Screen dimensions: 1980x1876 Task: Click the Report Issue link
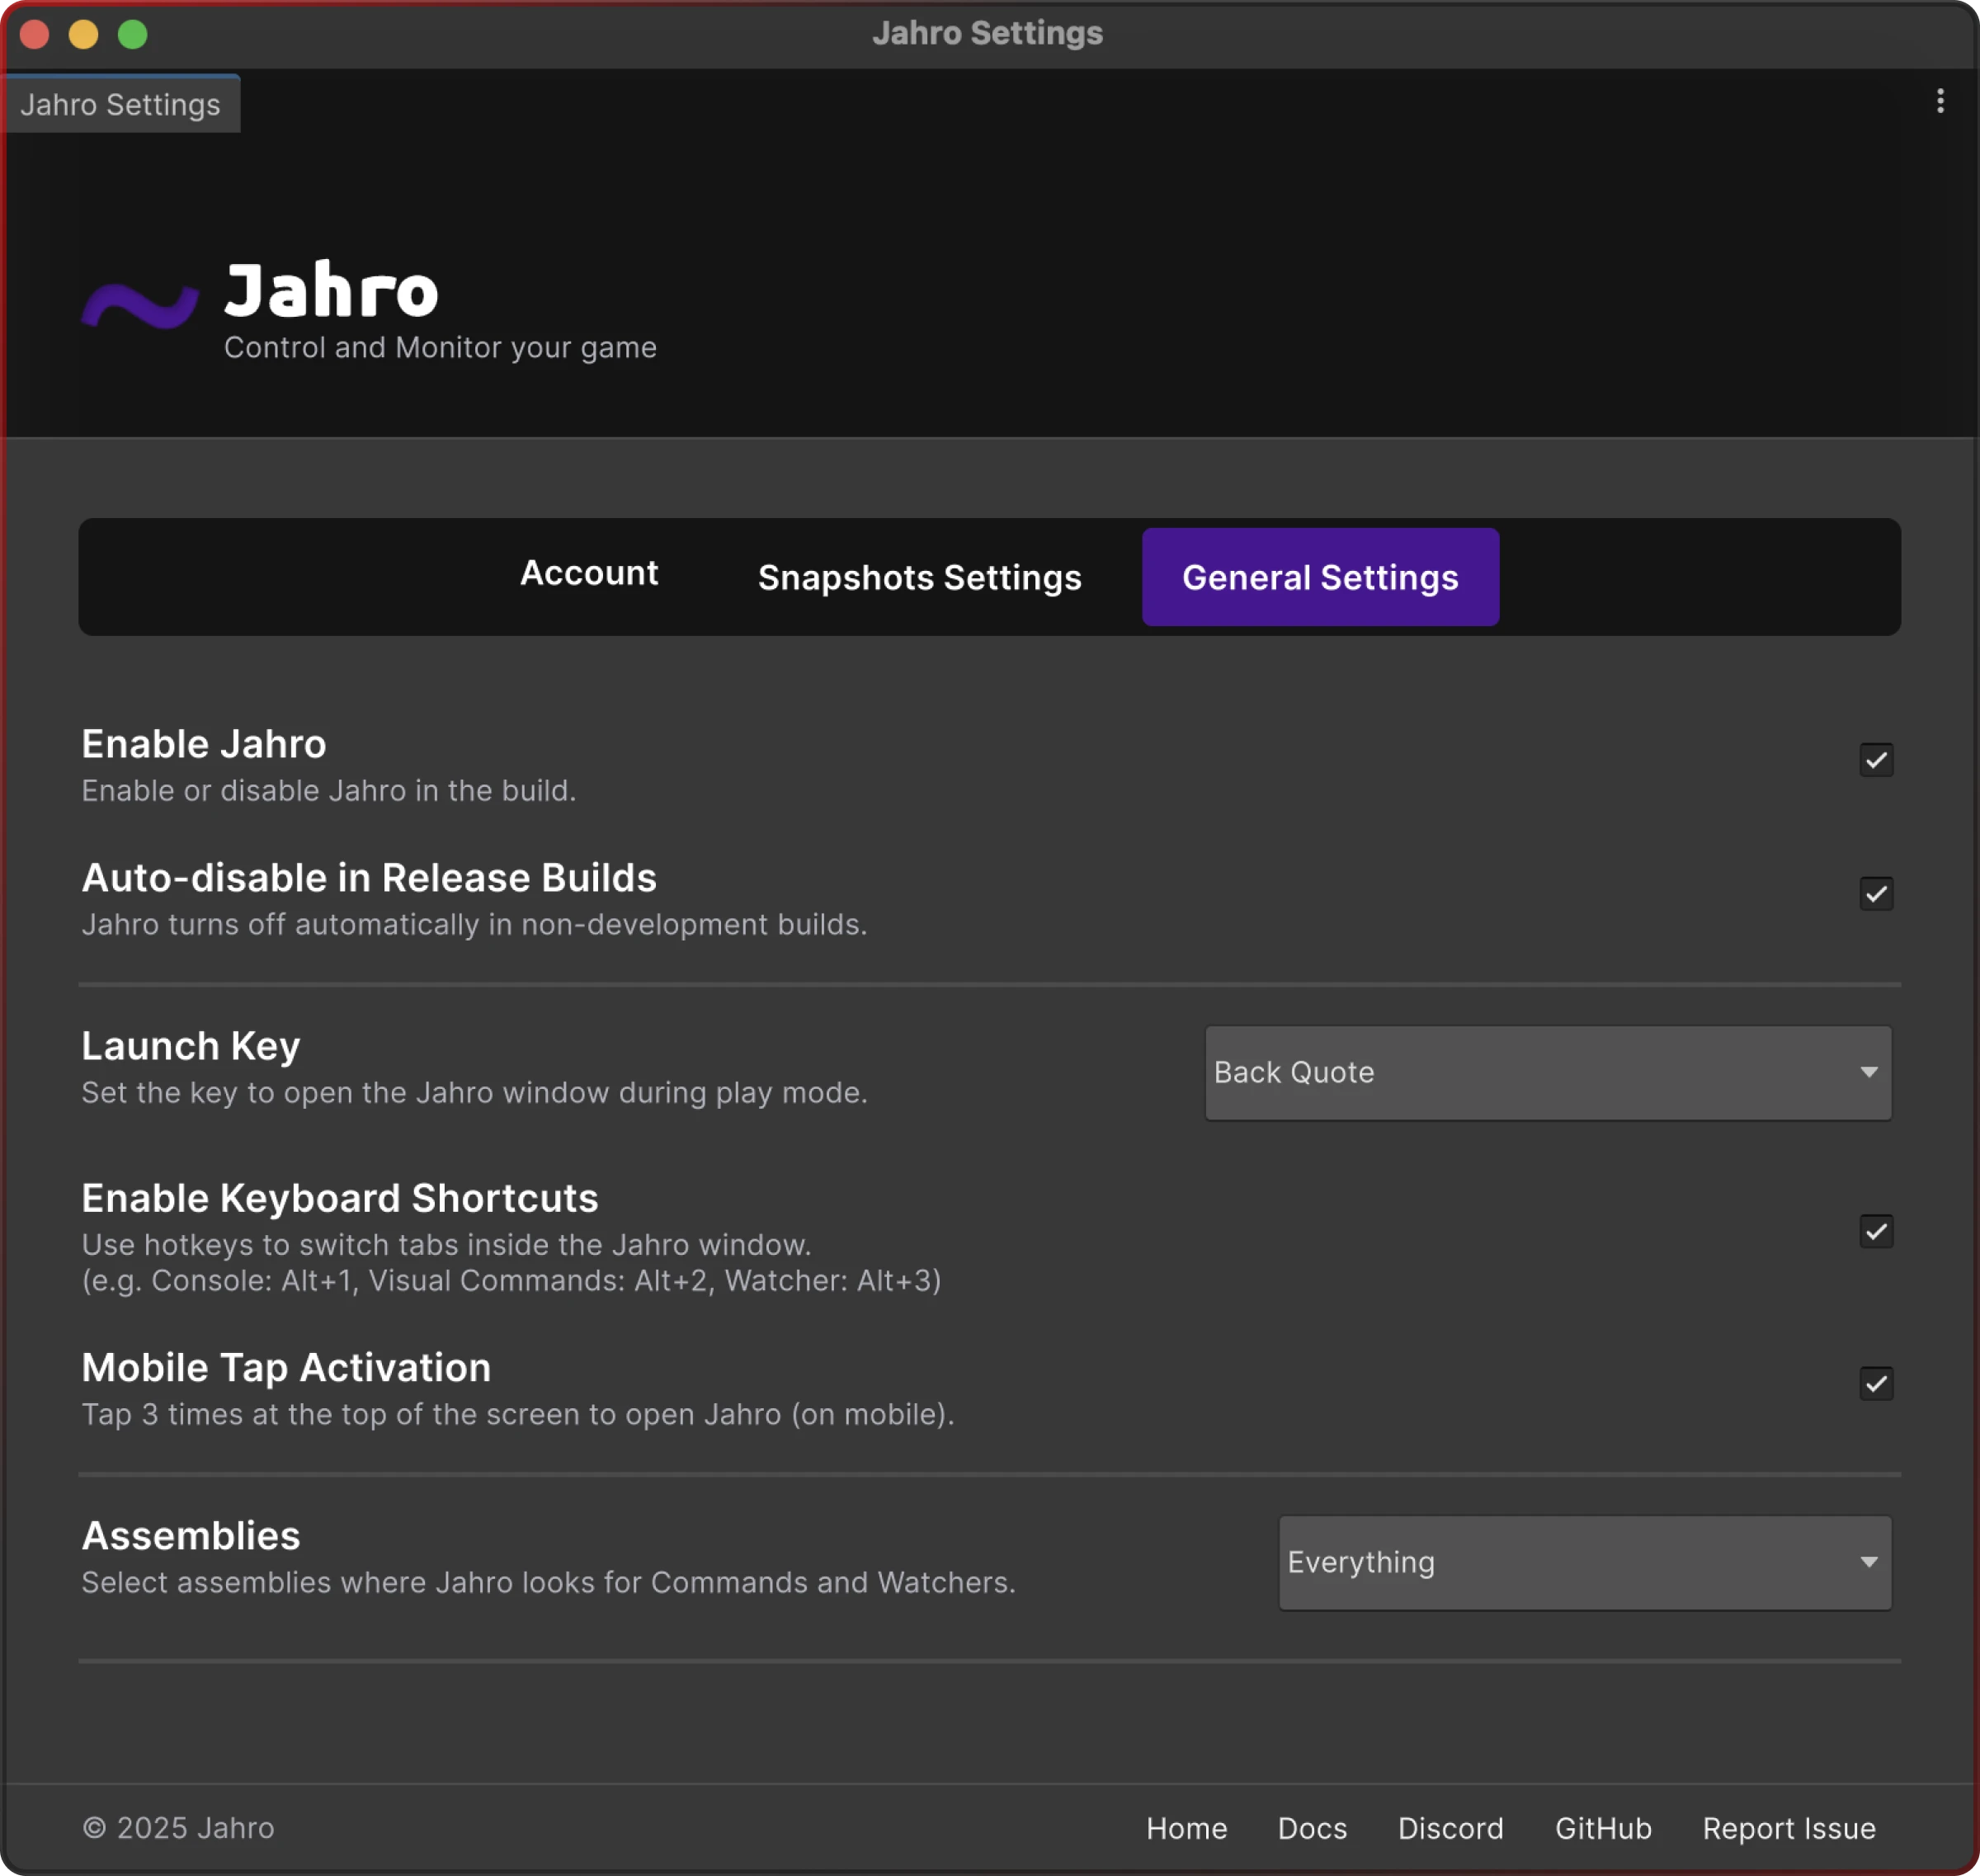pos(1789,1828)
